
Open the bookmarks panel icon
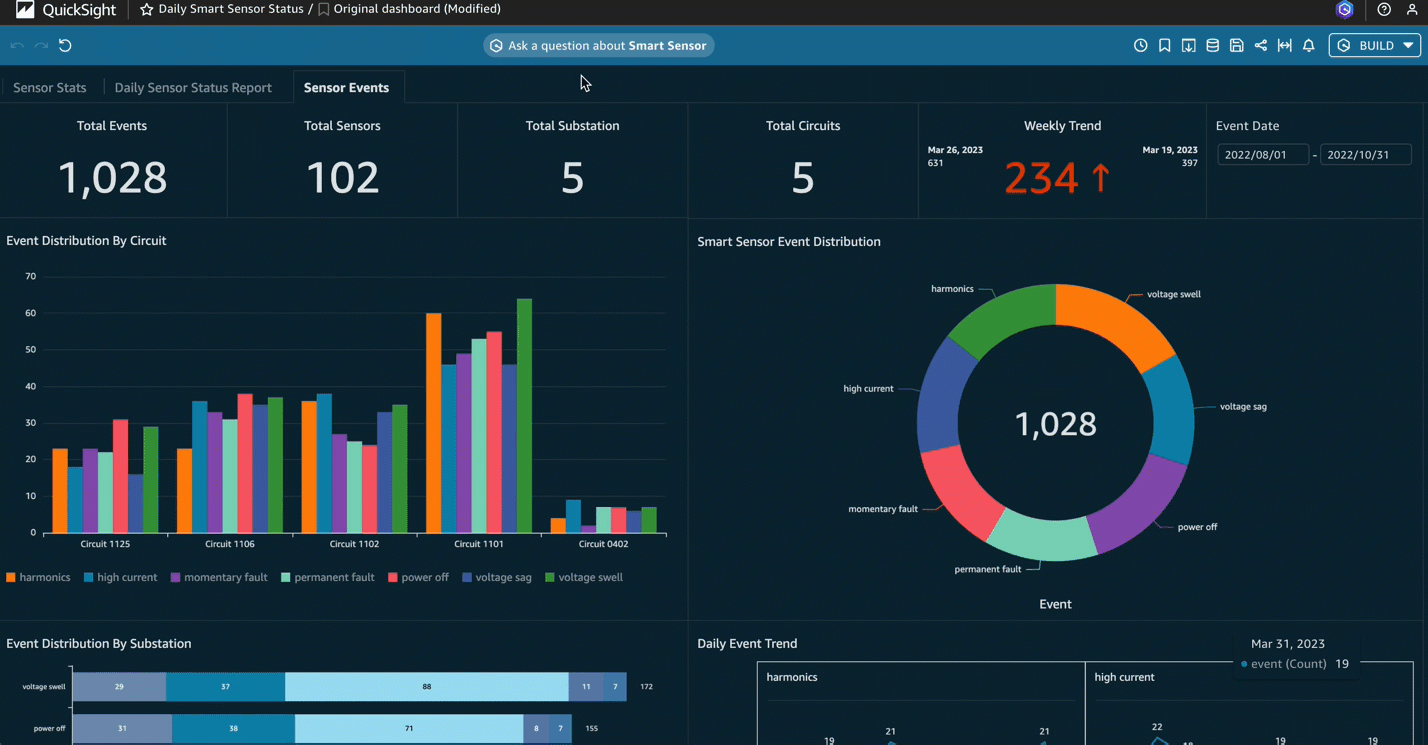pyautogui.click(x=1164, y=45)
